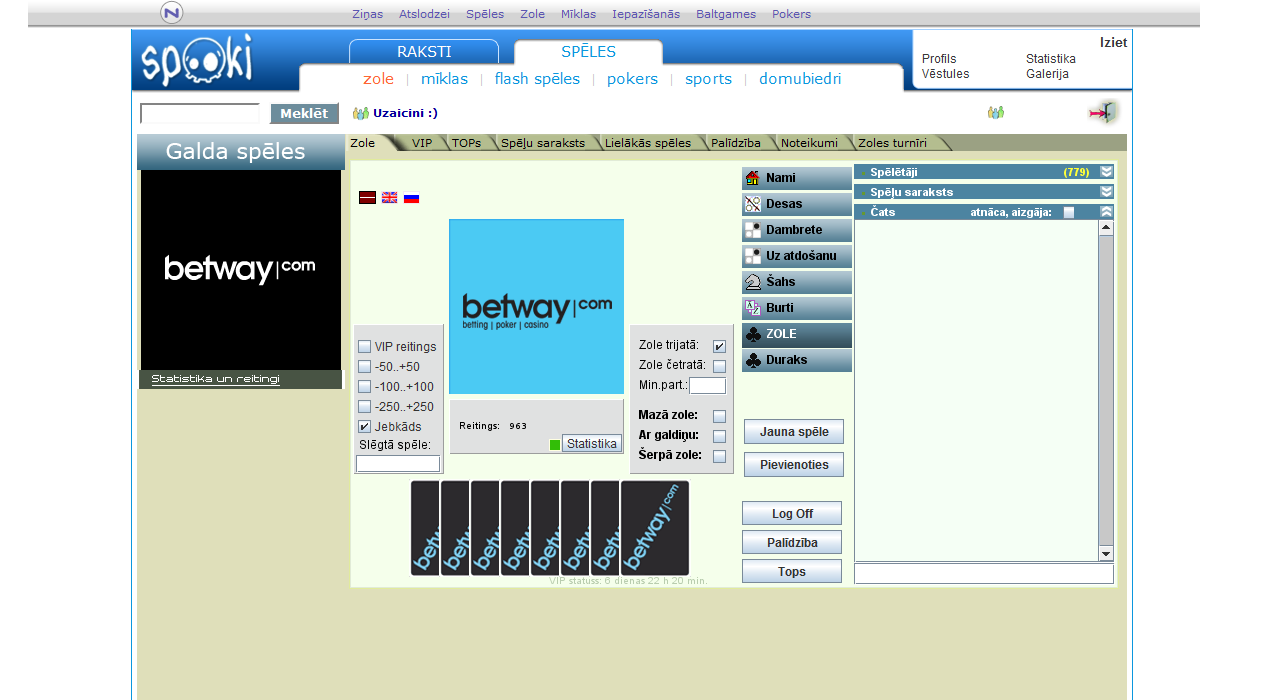Go to sports submenu item
1280x700 pixels.
point(708,79)
